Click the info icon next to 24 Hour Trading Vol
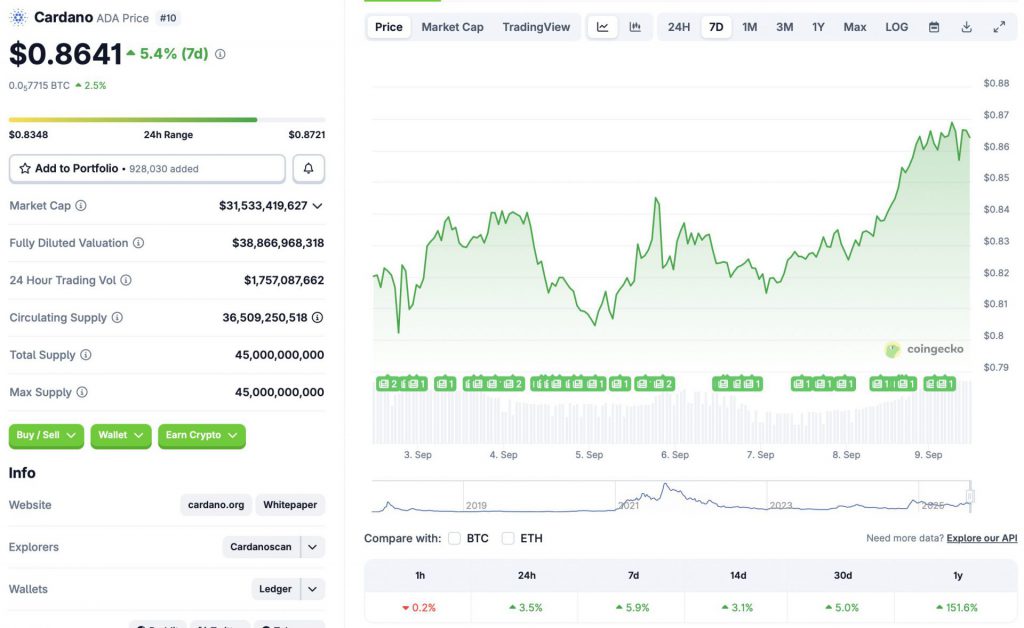Viewport: 1024px width, 628px height. tap(126, 280)
